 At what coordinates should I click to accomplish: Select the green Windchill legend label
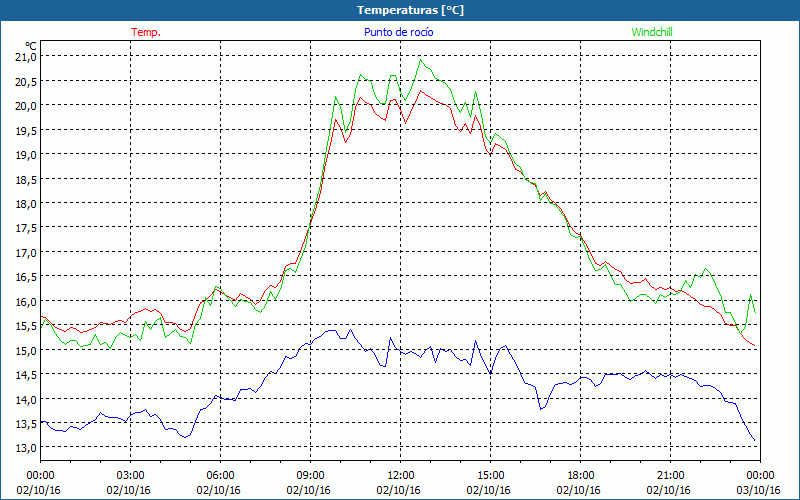tap(653, 32)
